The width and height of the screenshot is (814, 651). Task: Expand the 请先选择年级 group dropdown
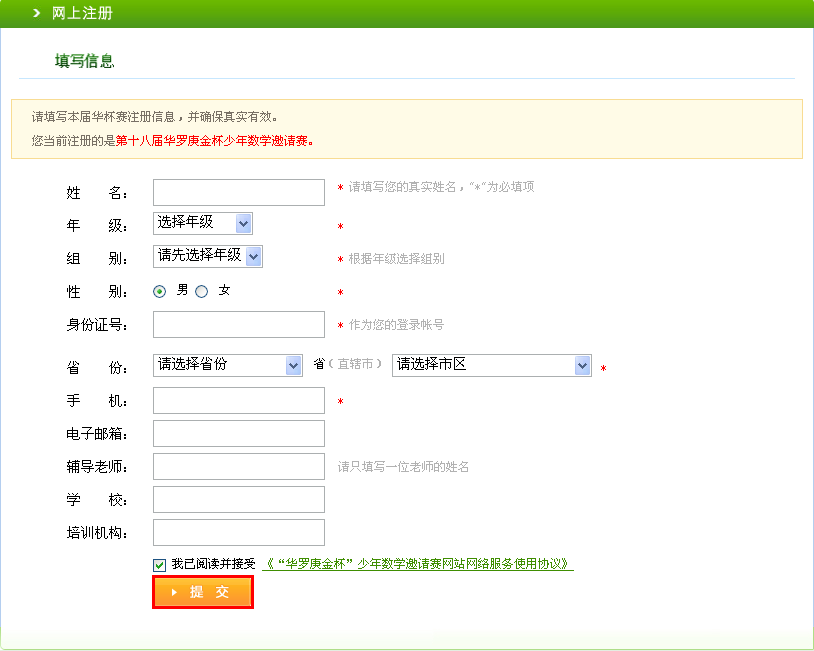tap(207, 256)
